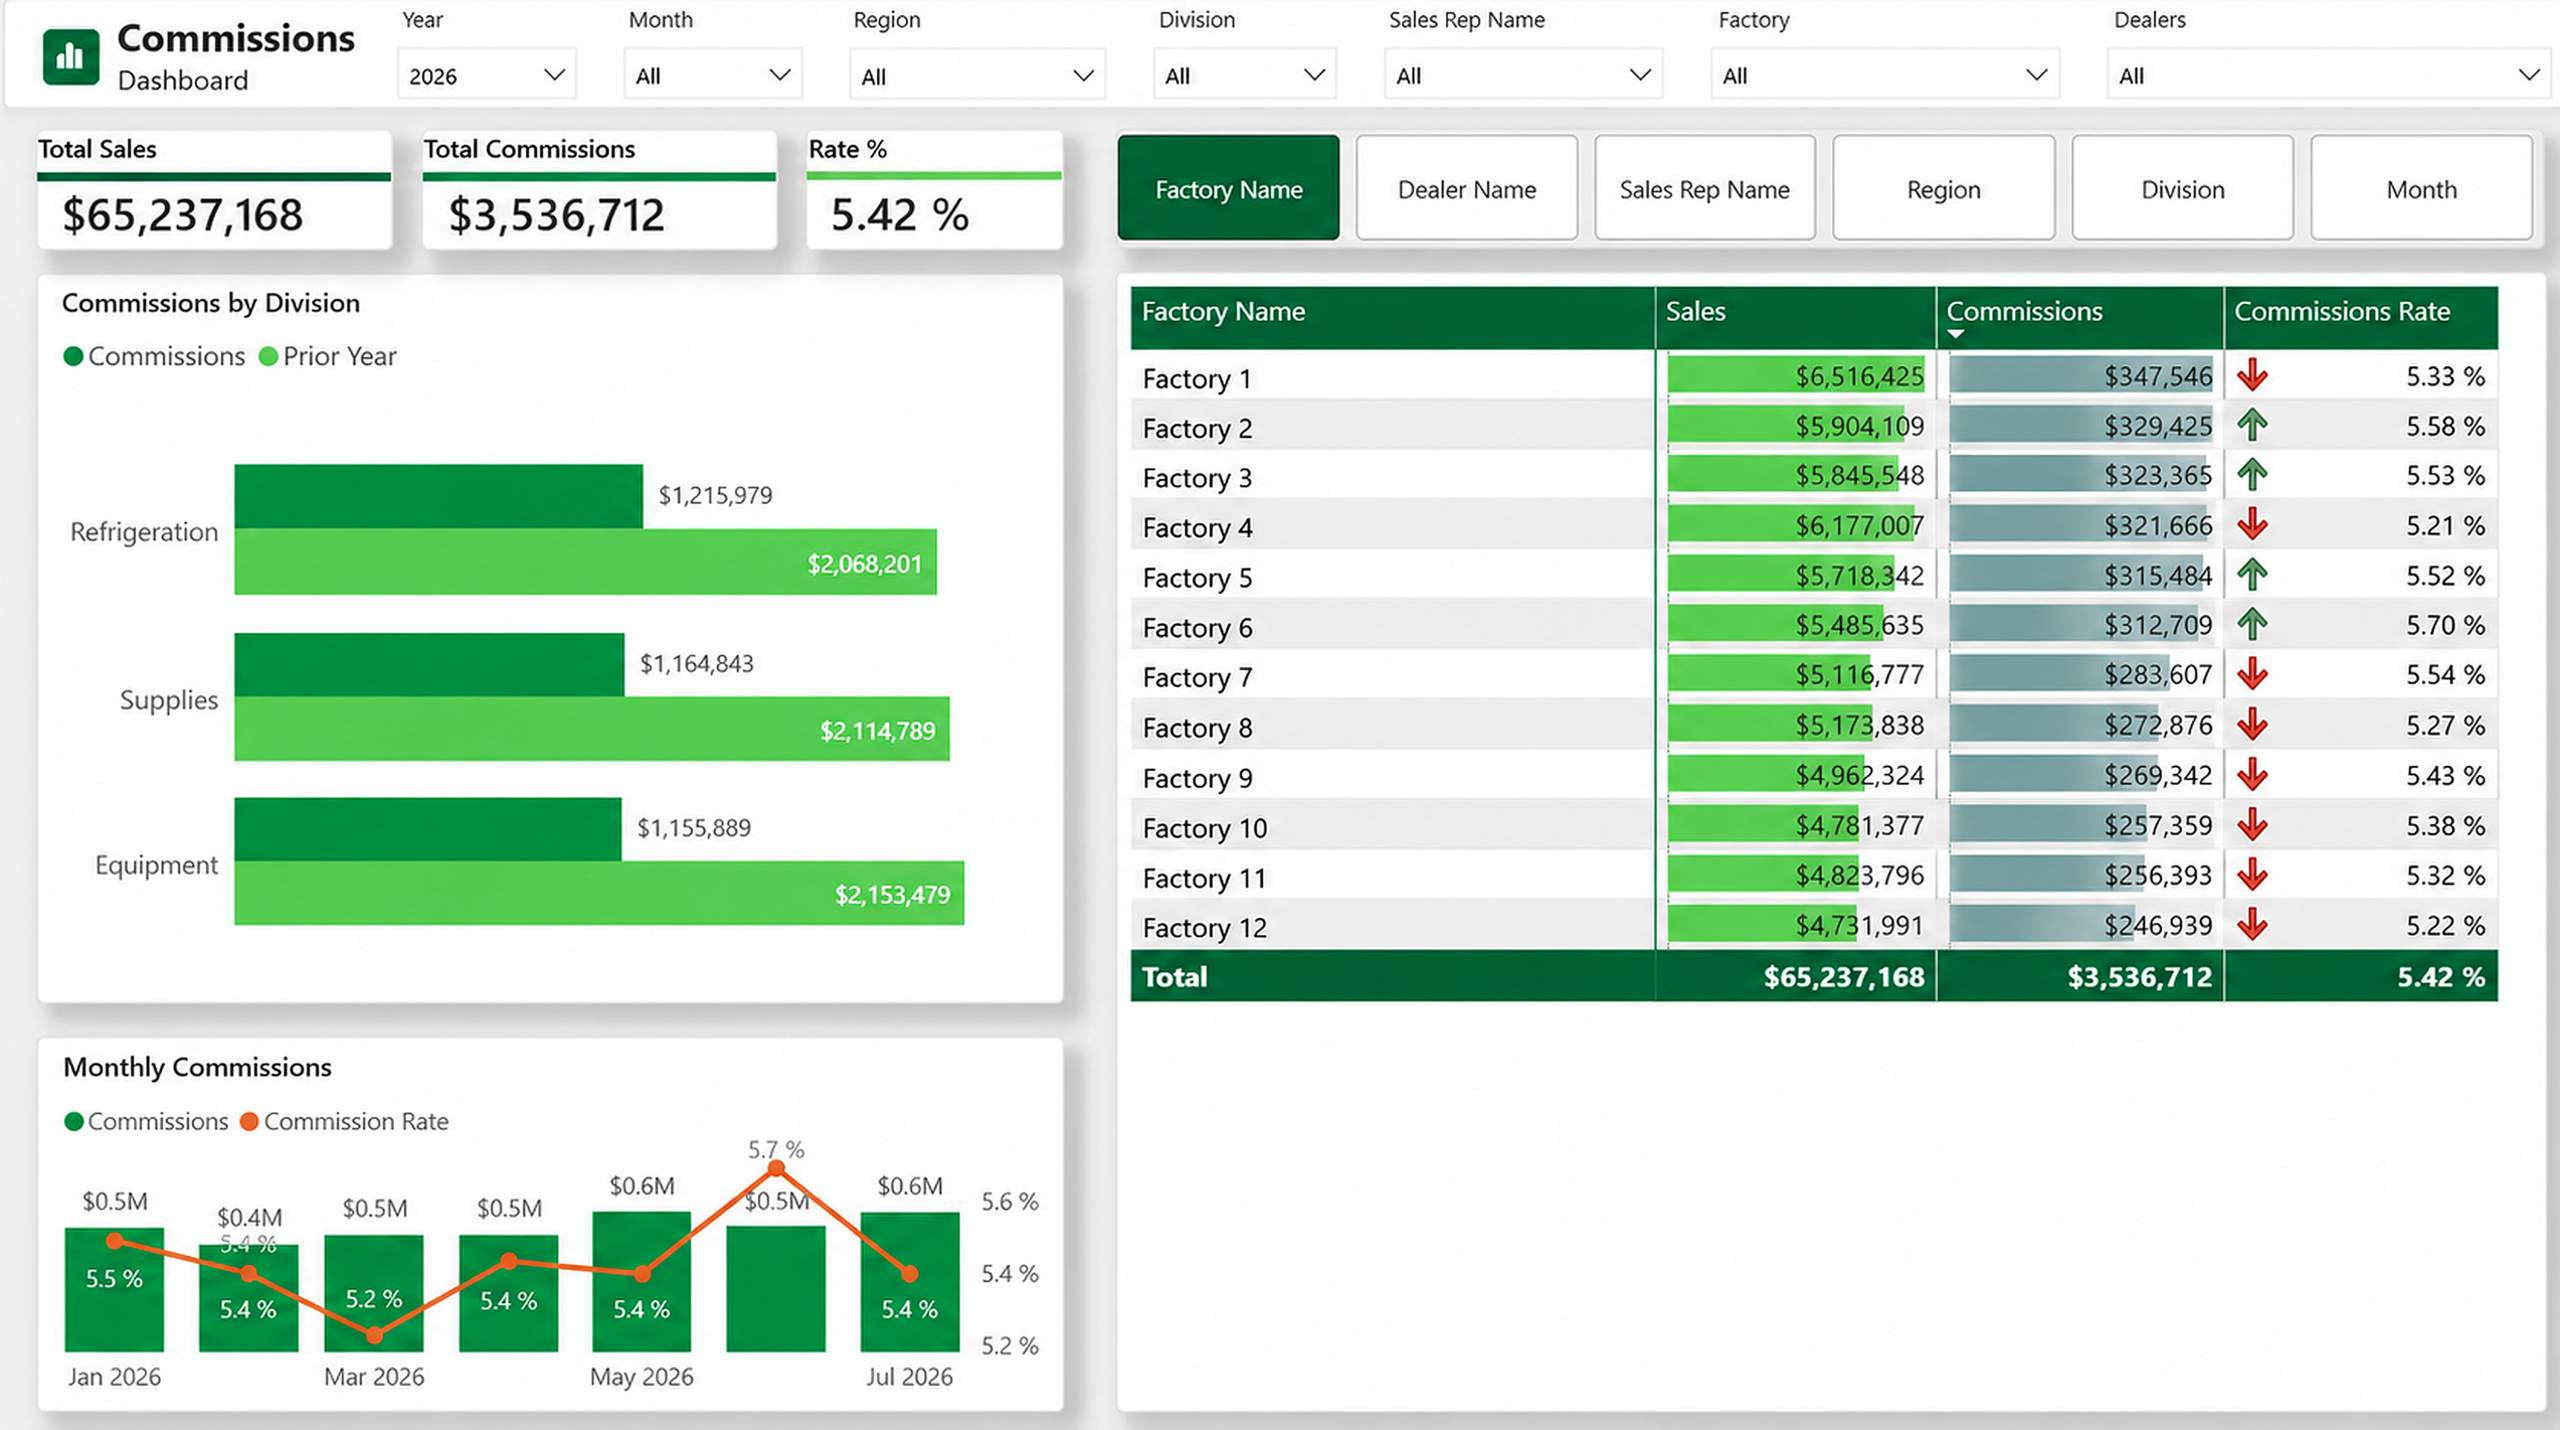Toggle Commissions legend in Commissions by Division

[x=154, y=356]
